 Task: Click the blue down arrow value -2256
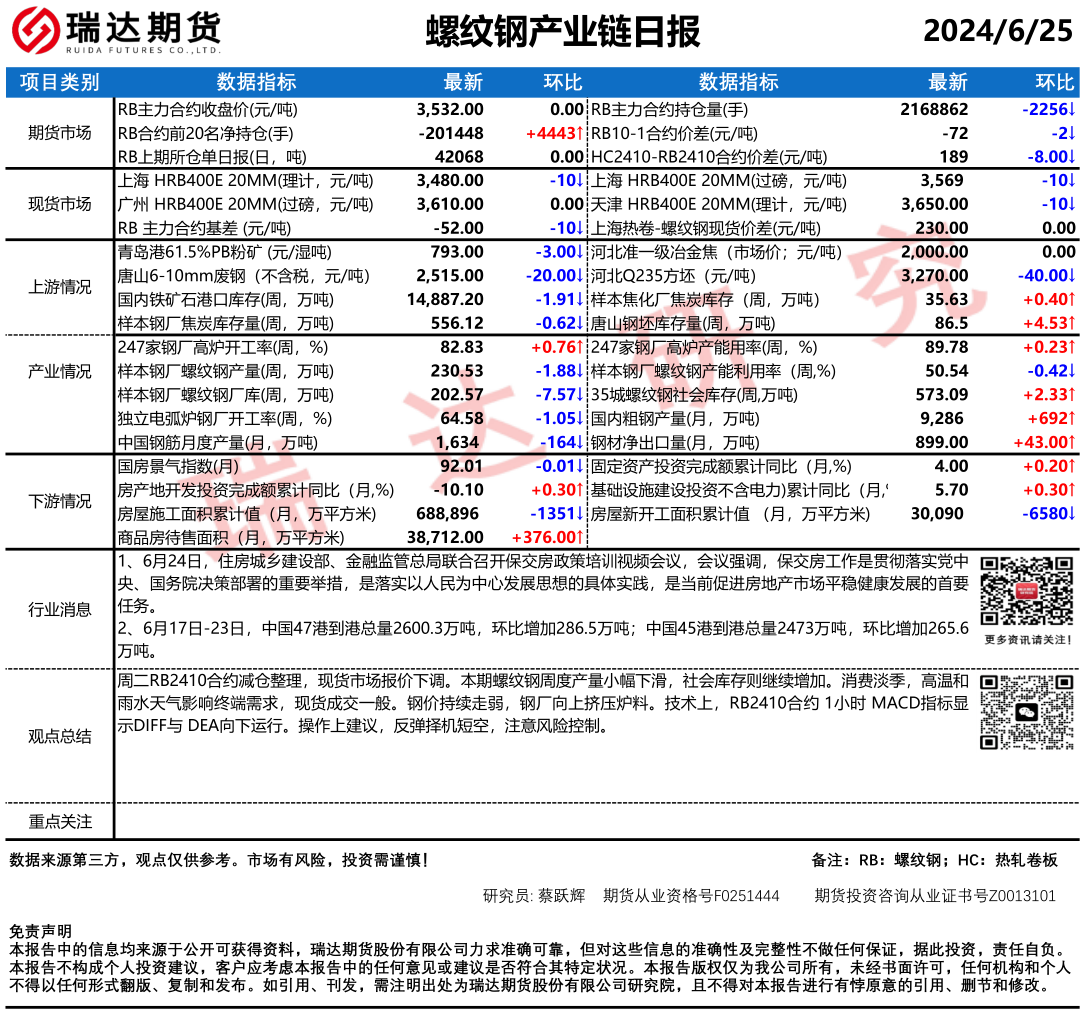pyautogui.click(x=1048, y=109)
